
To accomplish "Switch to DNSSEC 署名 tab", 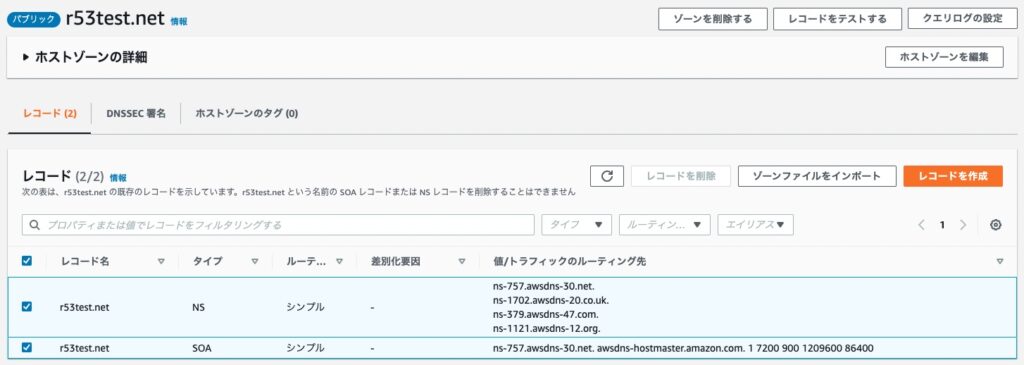I will [136, 114].
